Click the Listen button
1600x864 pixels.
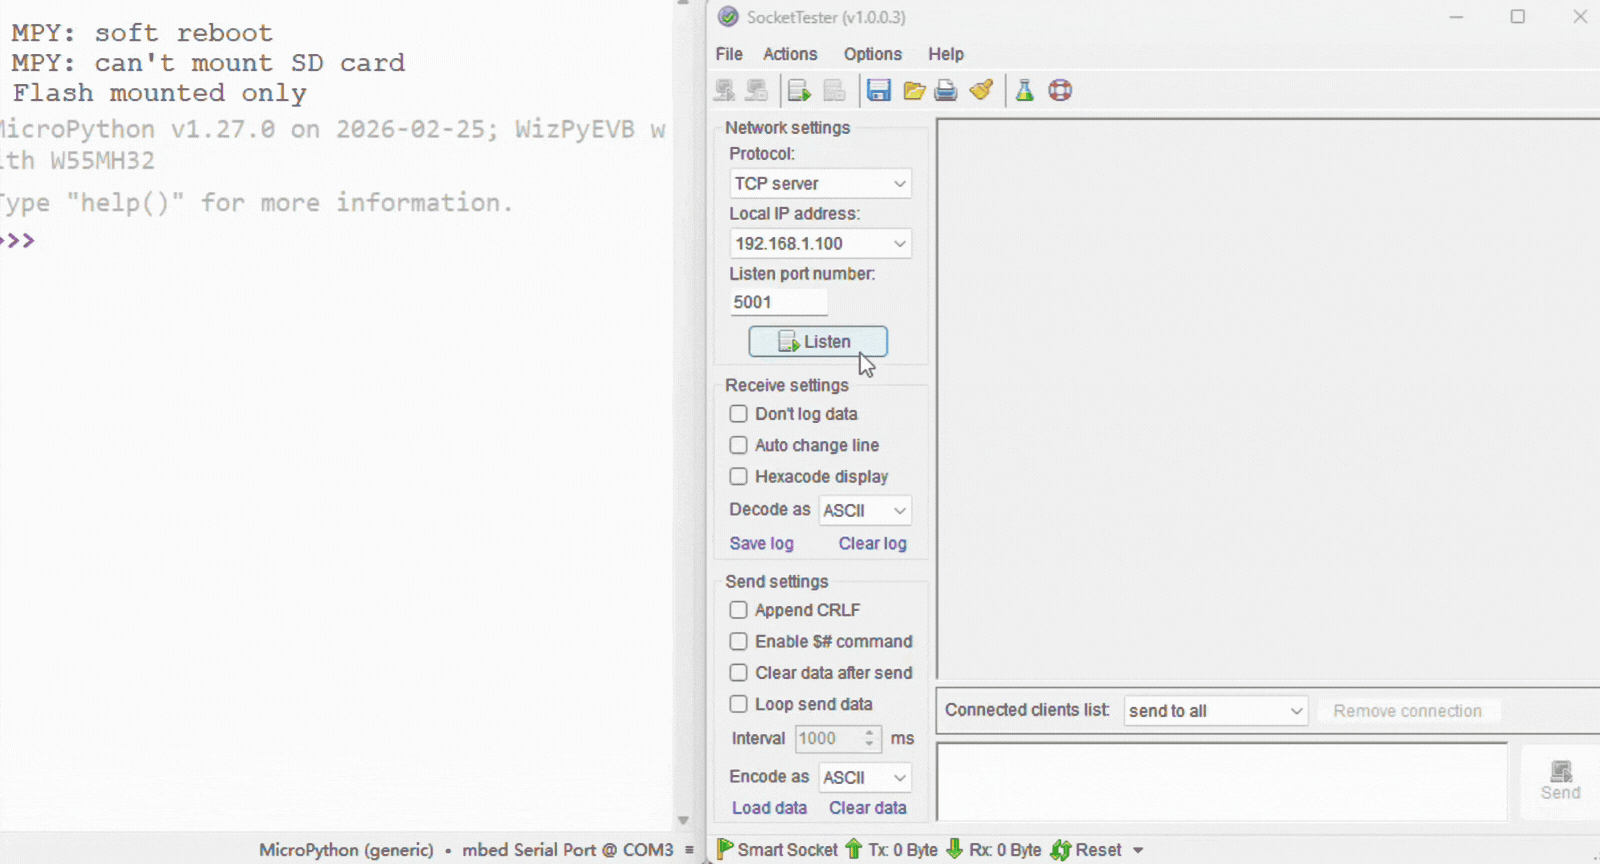pos(818,342)
